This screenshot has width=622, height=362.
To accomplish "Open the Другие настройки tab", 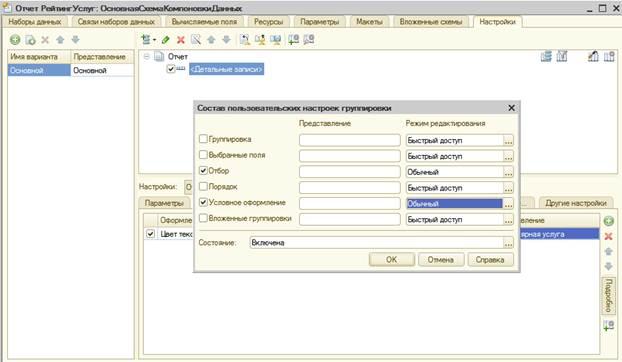I will (576, 203).
